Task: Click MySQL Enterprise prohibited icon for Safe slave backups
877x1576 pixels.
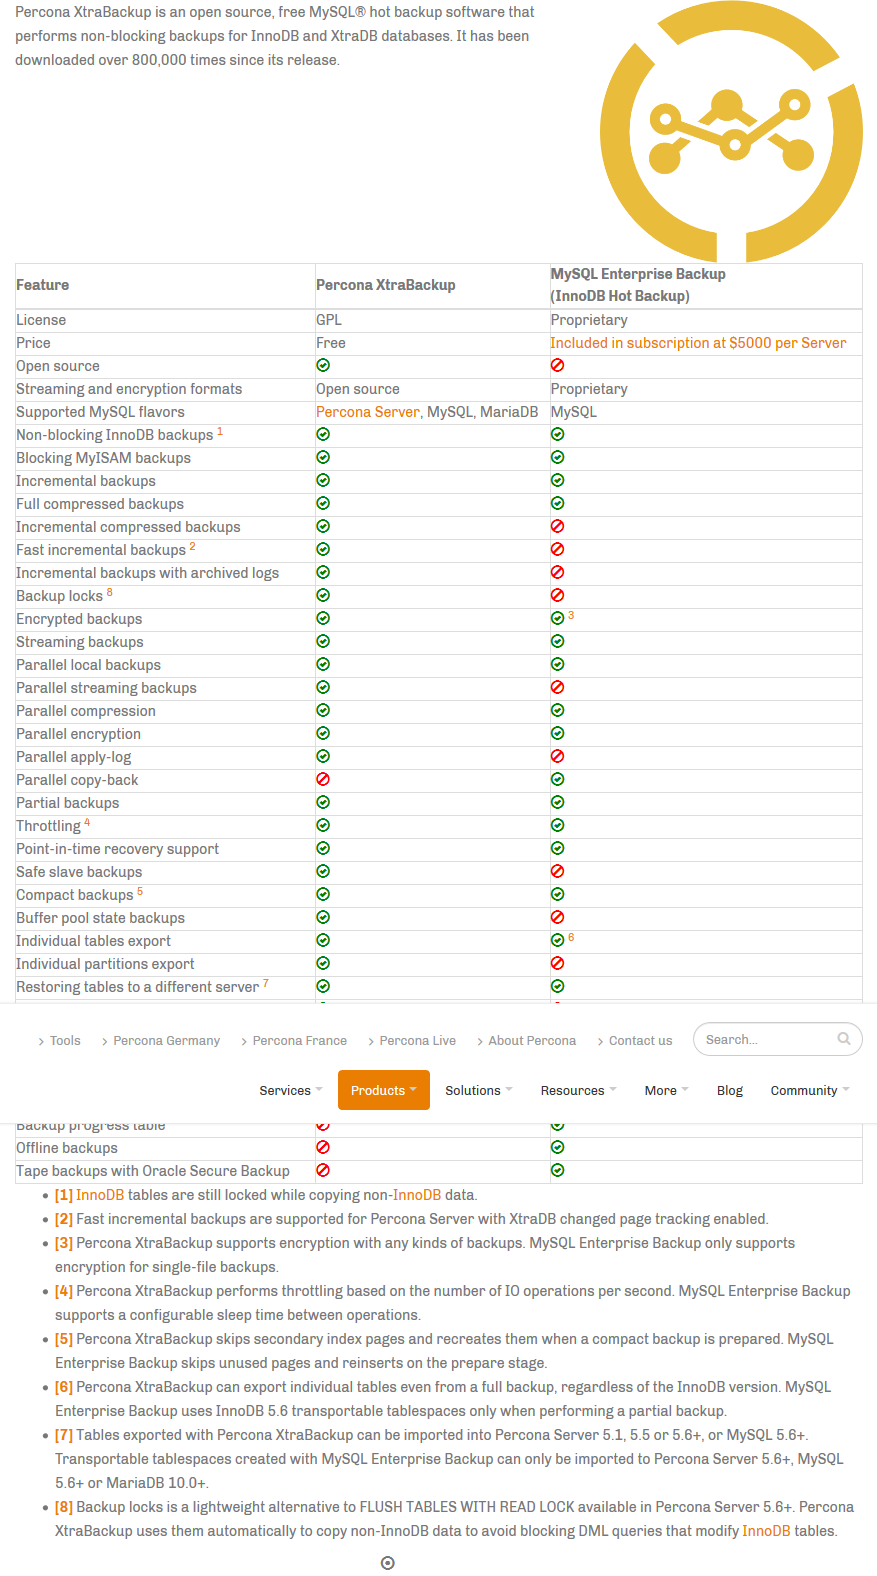Action: [x=557, y=871]
